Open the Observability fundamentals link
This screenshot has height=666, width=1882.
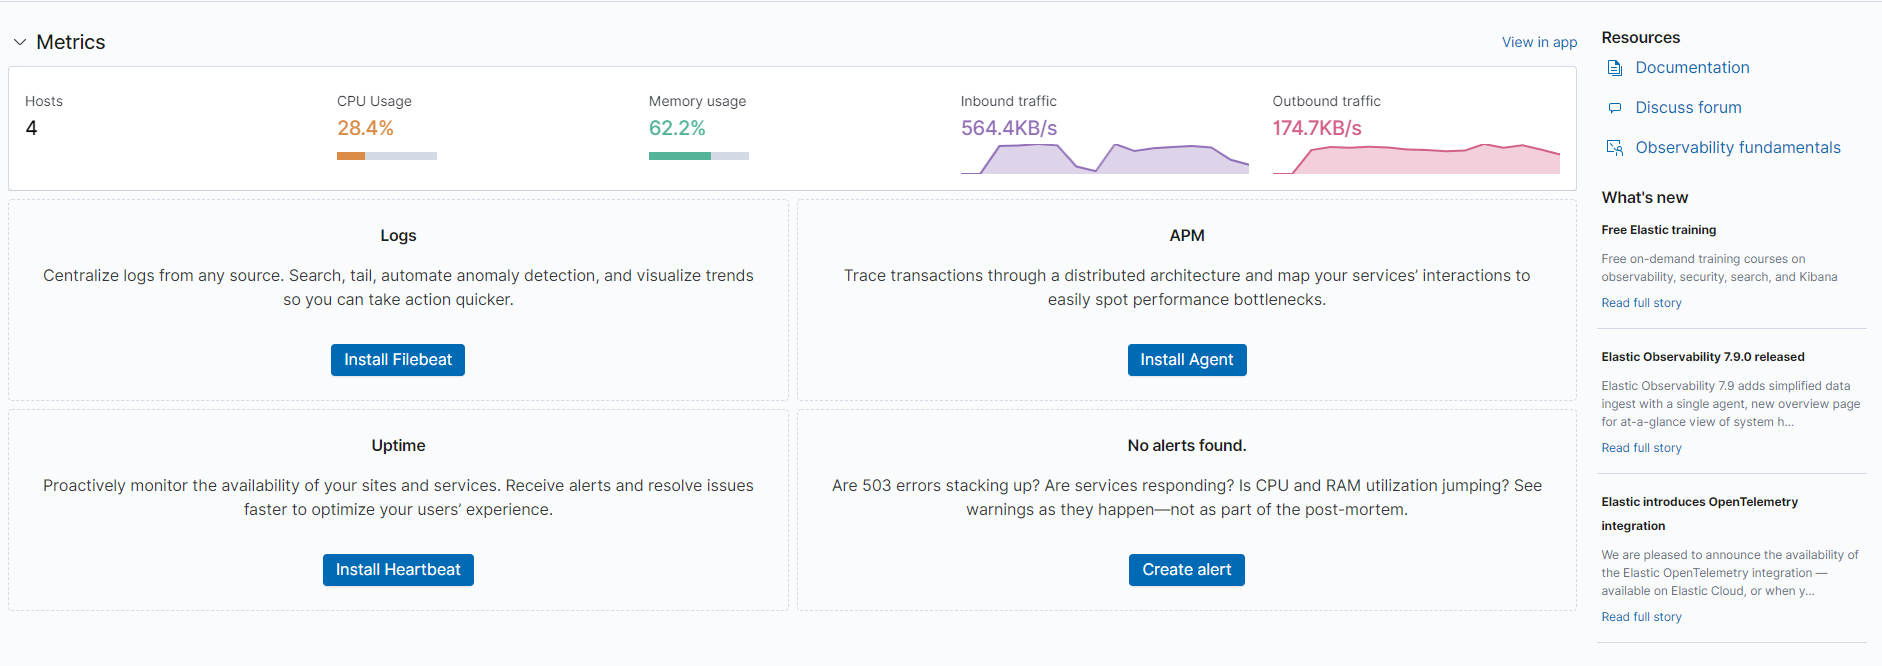tap(1737, 148)
